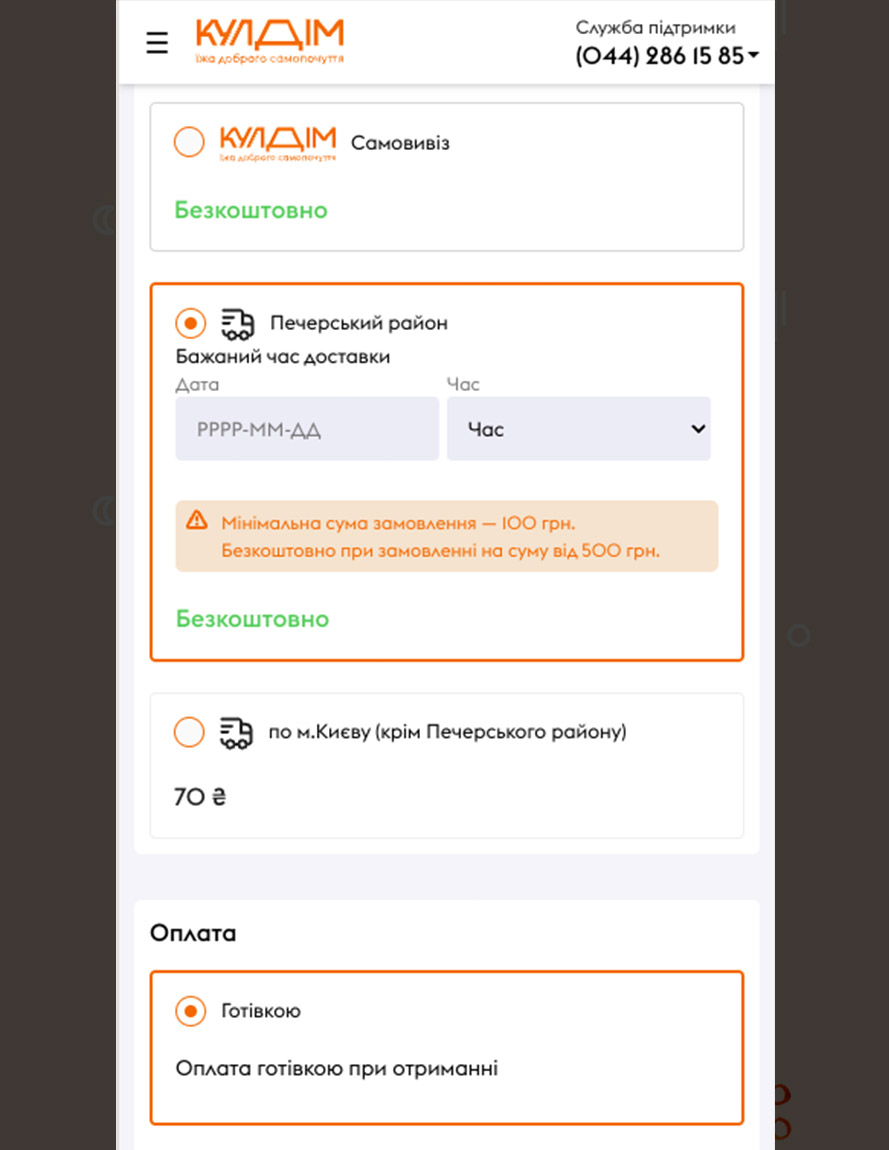Open the Час time dropdown
This screenshot has width=889, height=1150.
[x=578, y=429]
